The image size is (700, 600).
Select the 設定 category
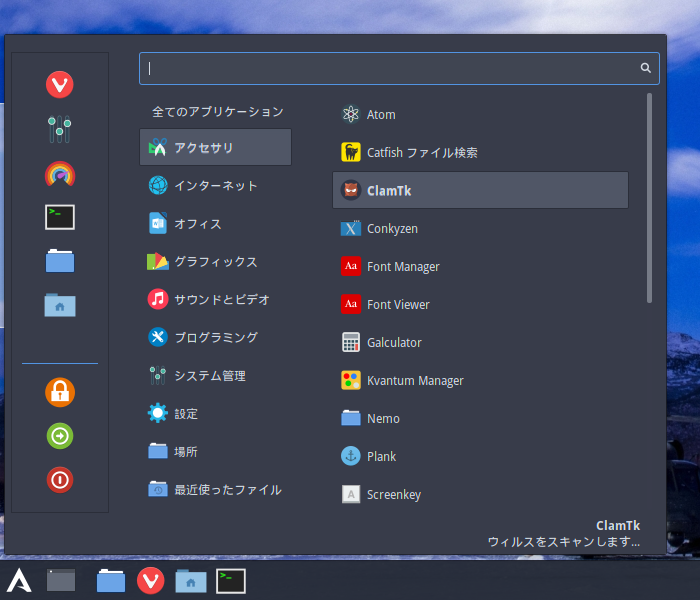pos(216,413)
